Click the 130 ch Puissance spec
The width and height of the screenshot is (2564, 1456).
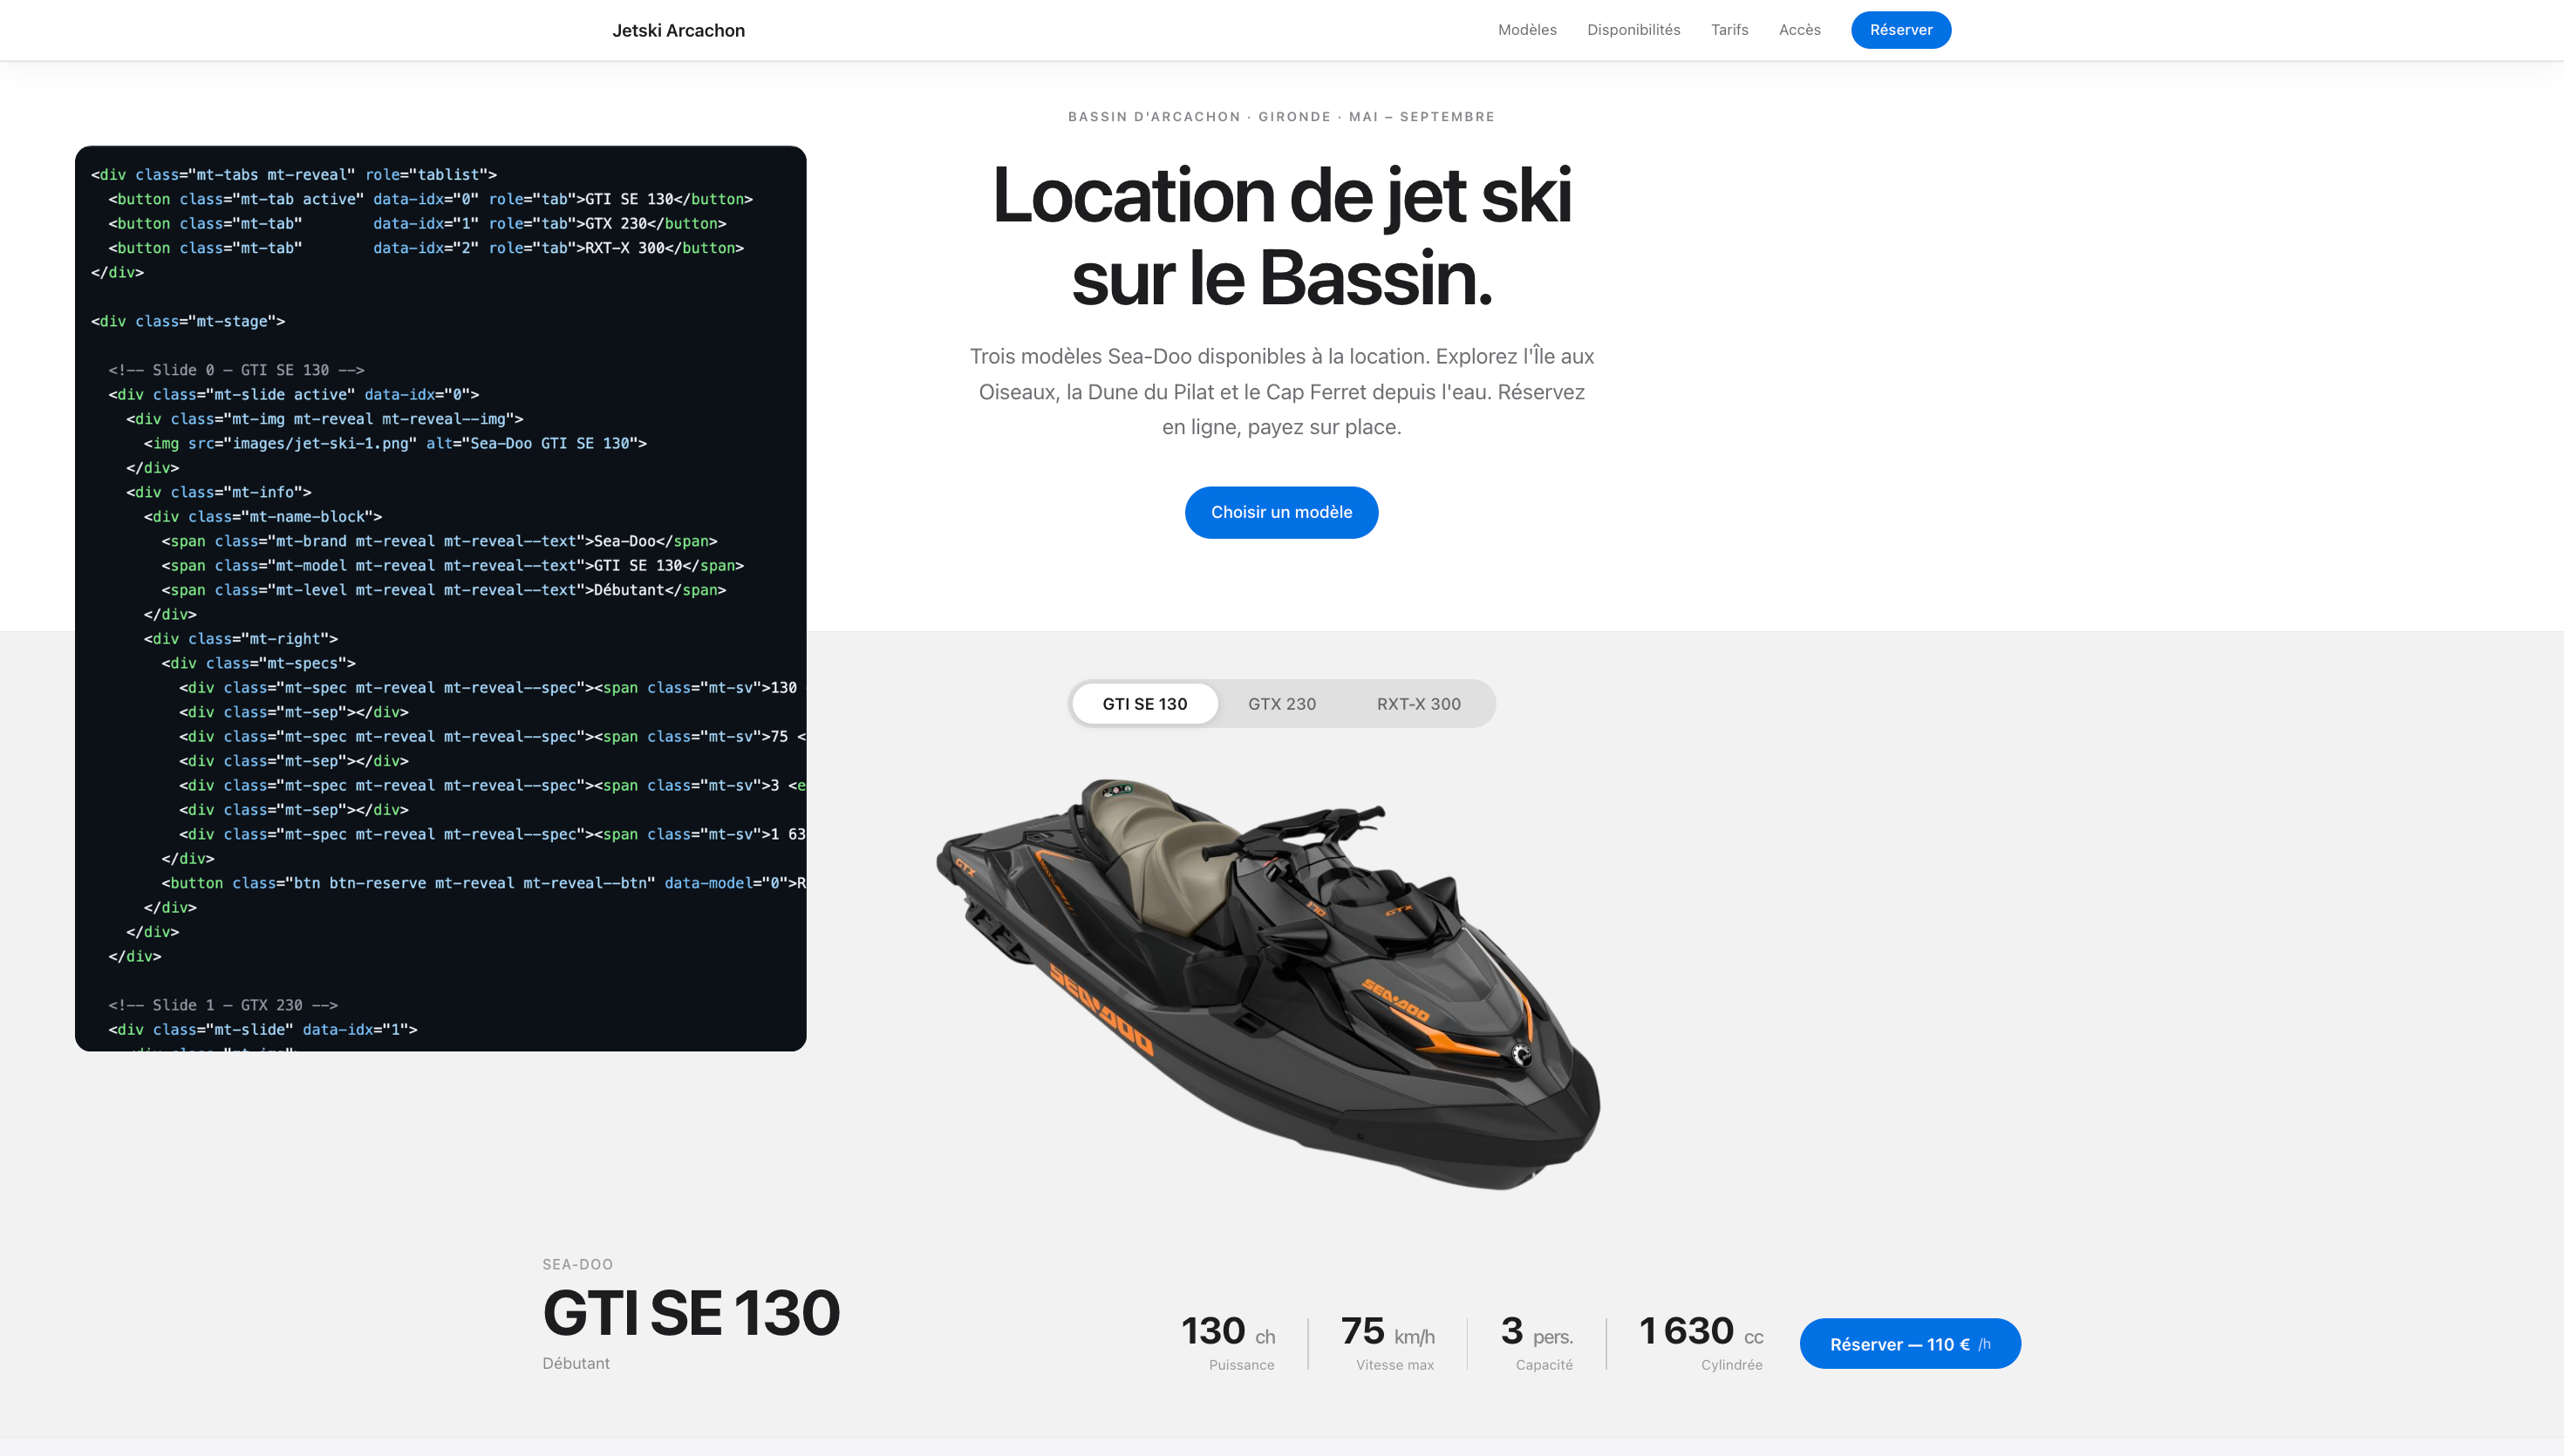pyautogui.click(x=1228, y=1342)
